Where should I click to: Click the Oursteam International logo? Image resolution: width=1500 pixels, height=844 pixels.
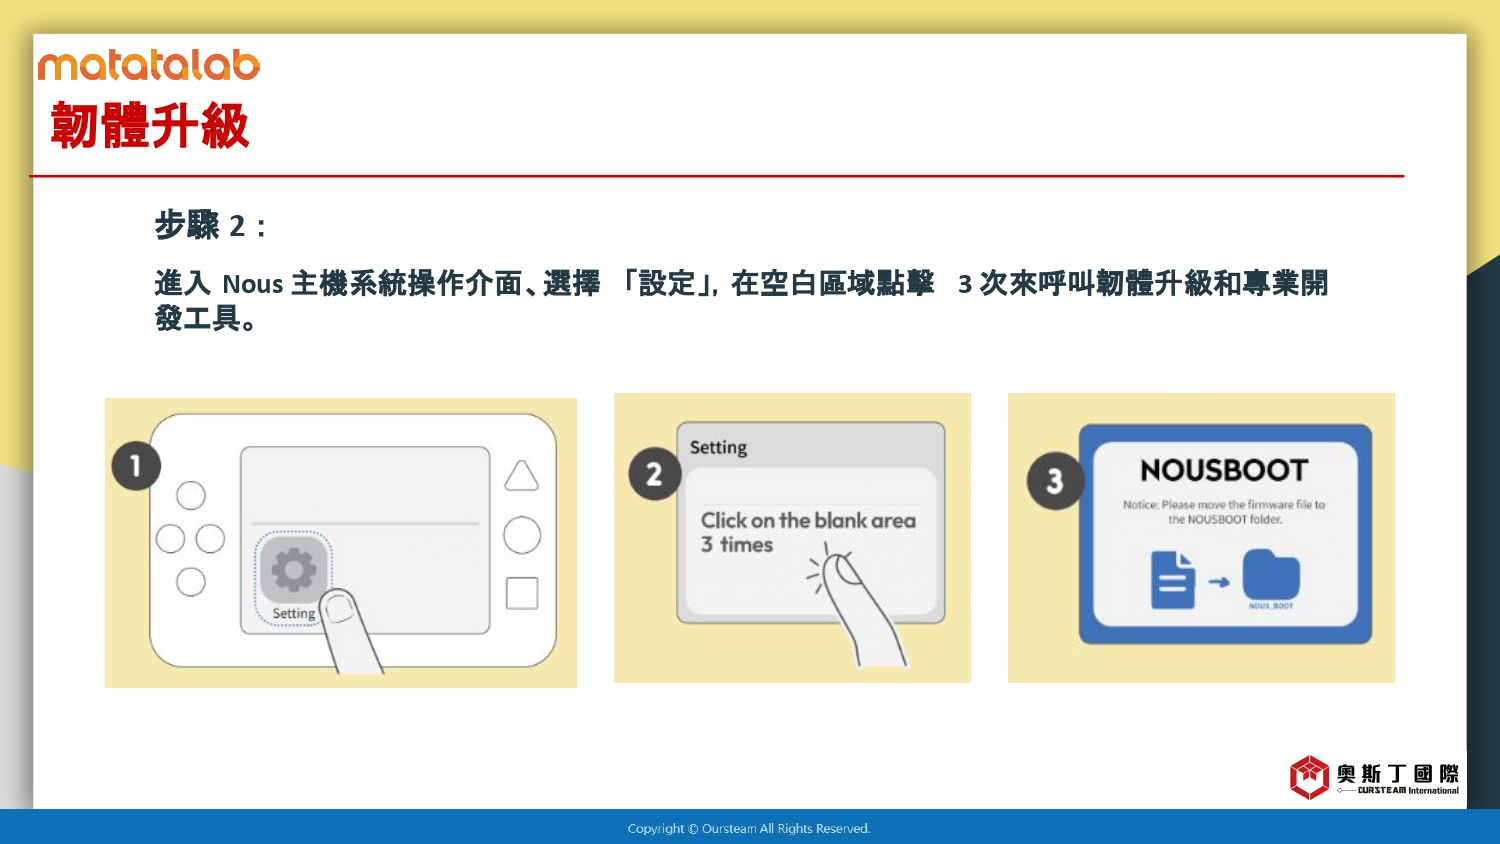1374,777
